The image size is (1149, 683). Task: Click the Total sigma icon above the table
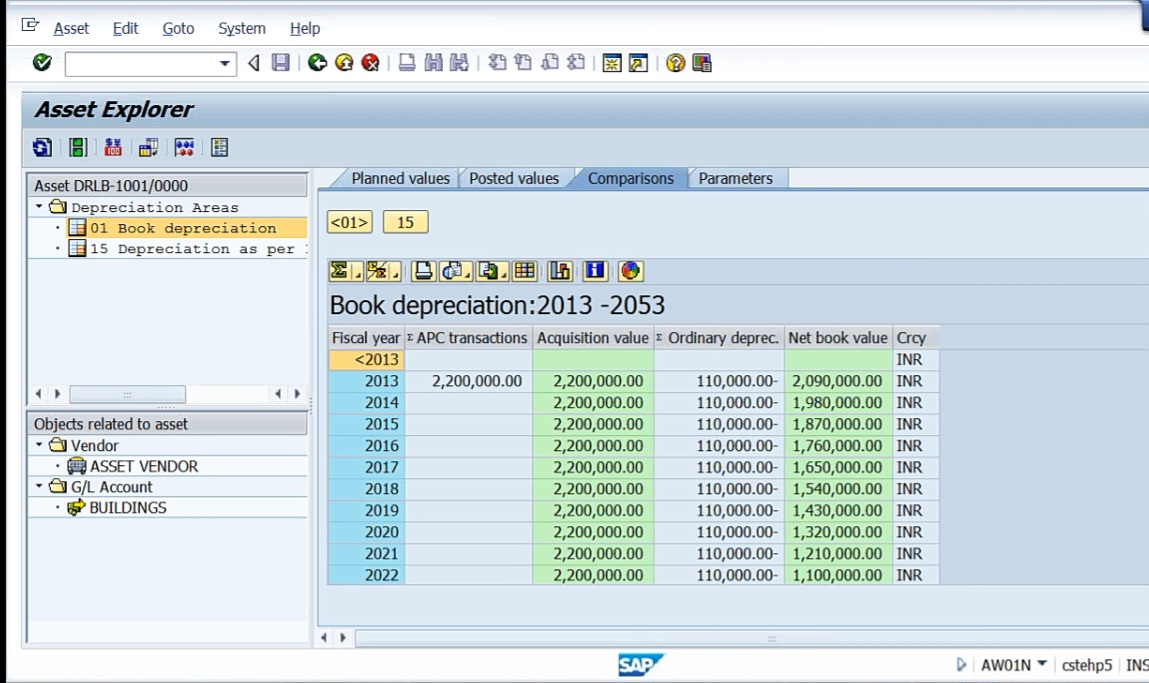click(x=339, y=271)
